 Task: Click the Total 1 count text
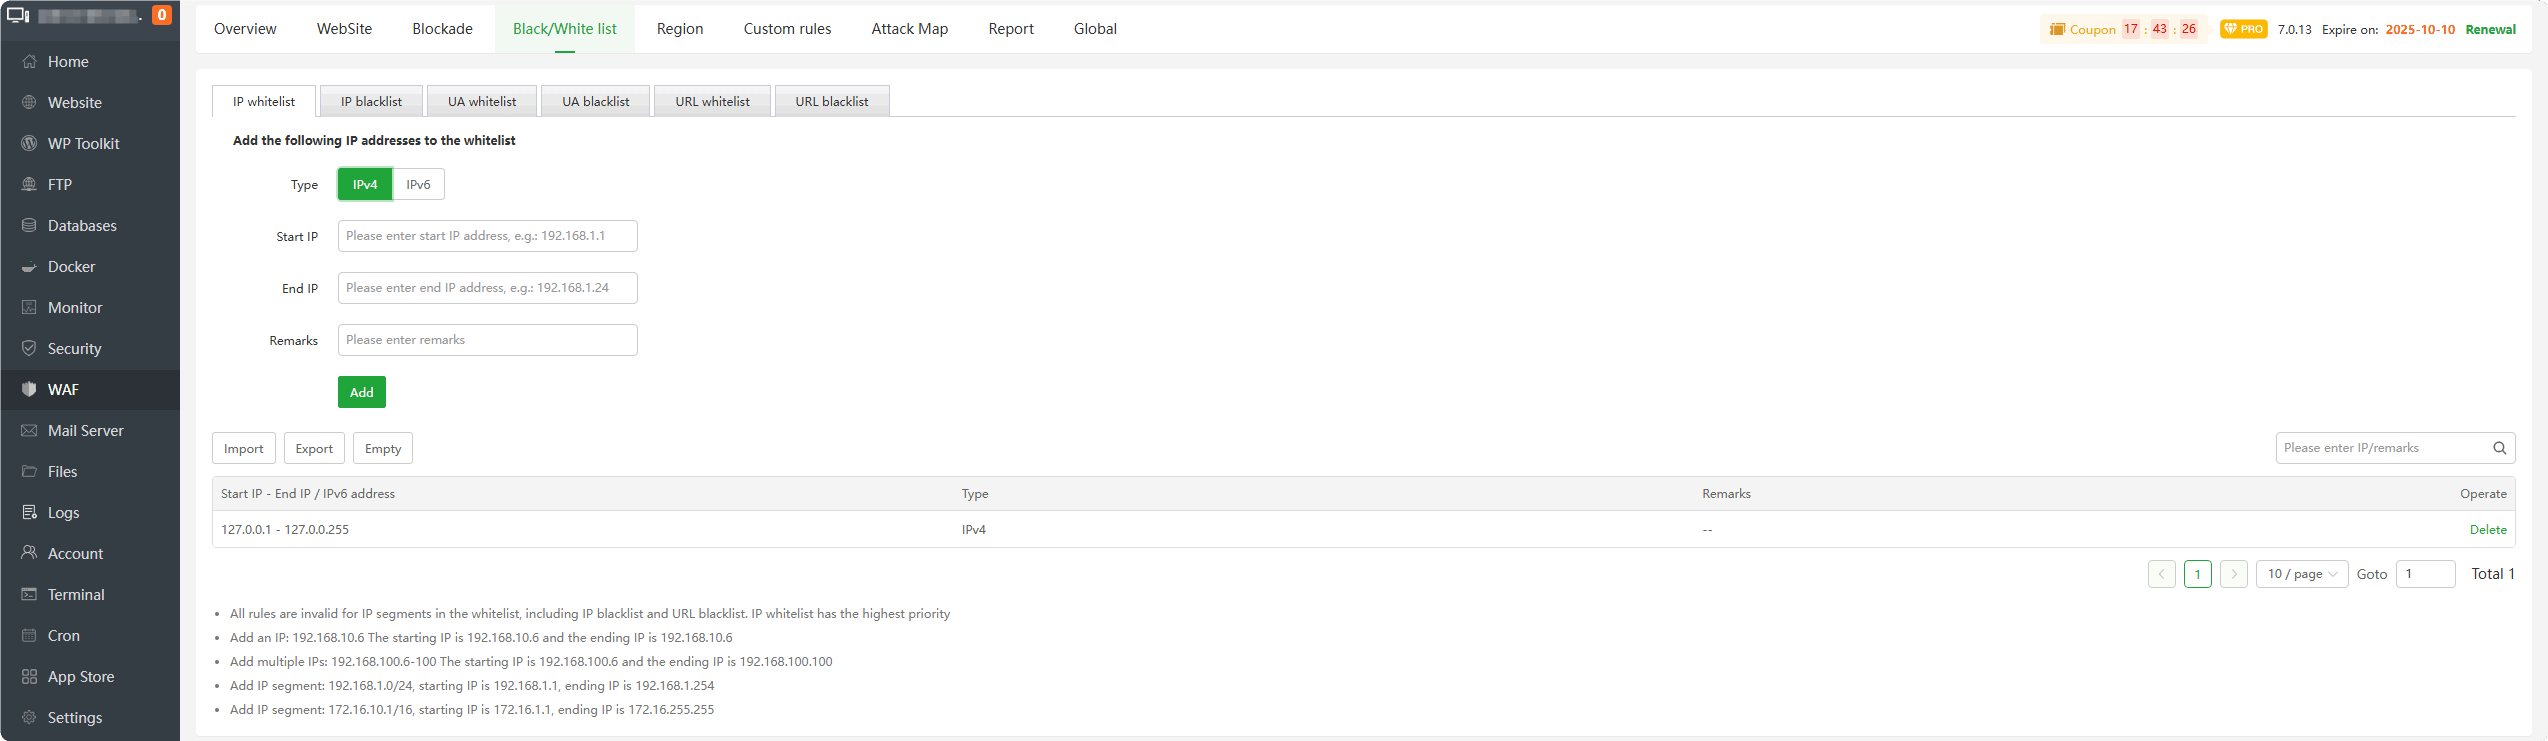pyautogui.click(x=2493, y=574)
